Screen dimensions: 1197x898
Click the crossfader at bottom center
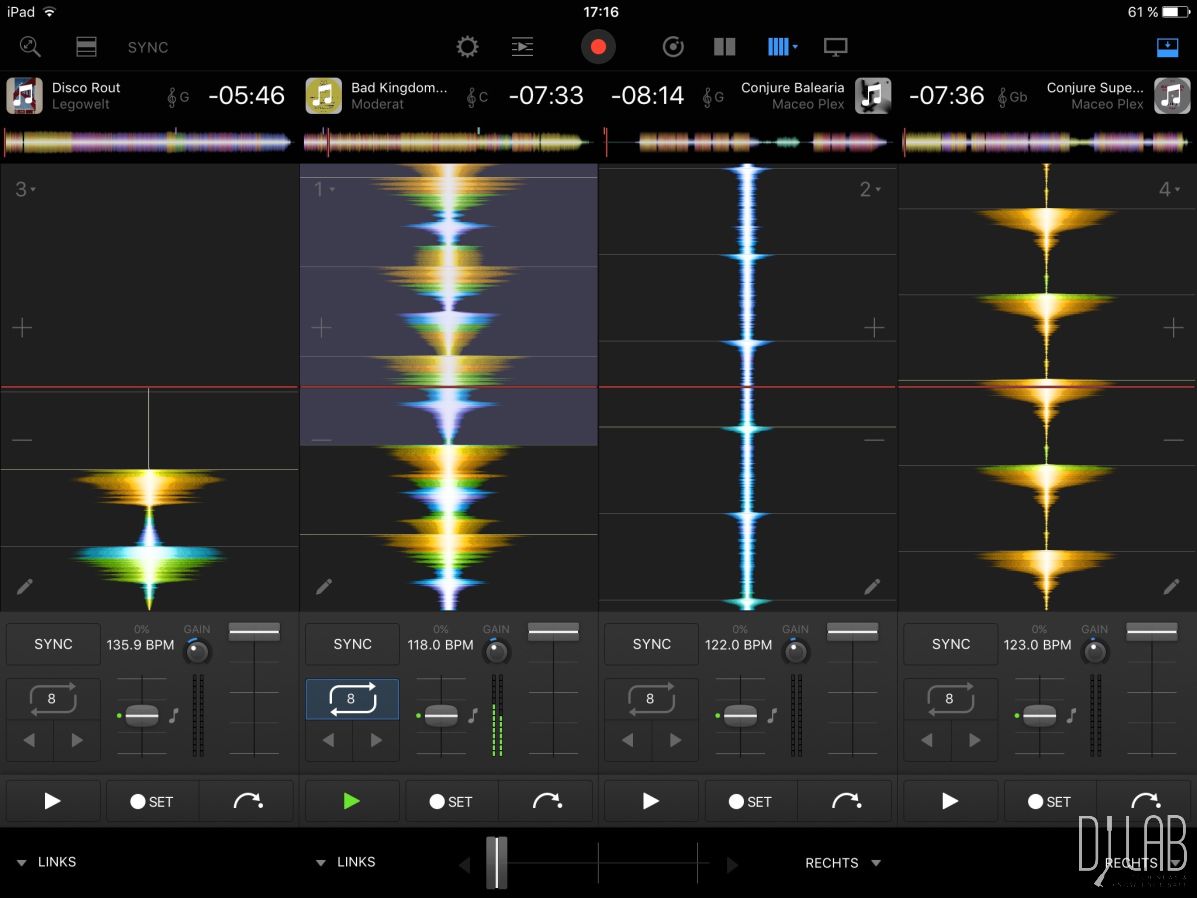[x=499, y=862]
